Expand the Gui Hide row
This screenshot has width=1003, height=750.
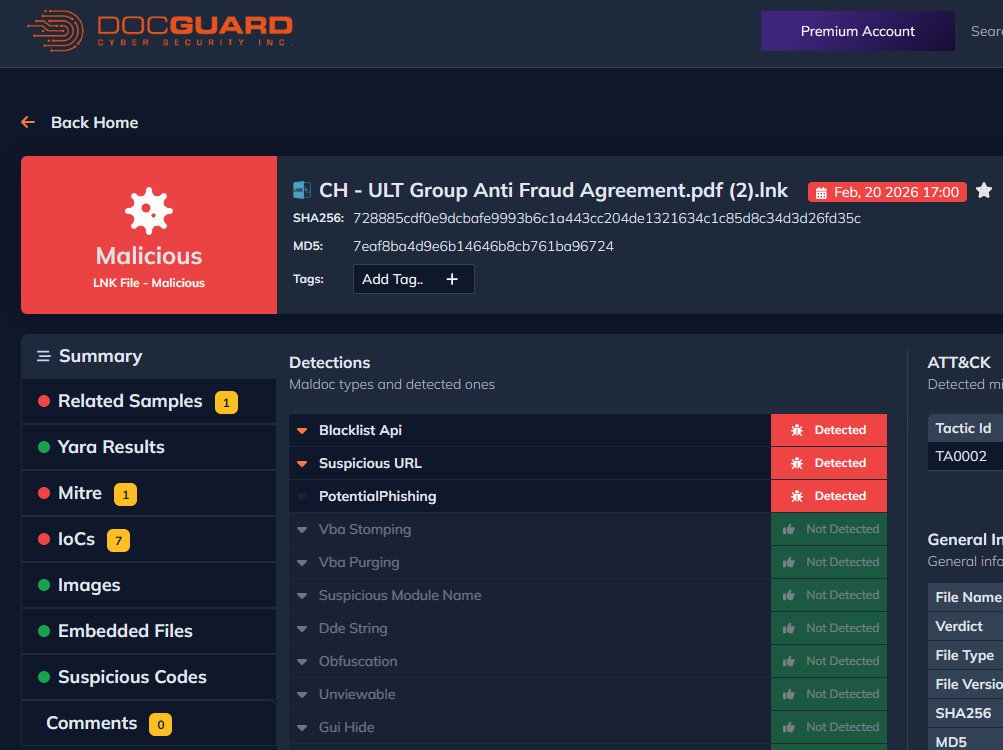click(x=302, y=728)
